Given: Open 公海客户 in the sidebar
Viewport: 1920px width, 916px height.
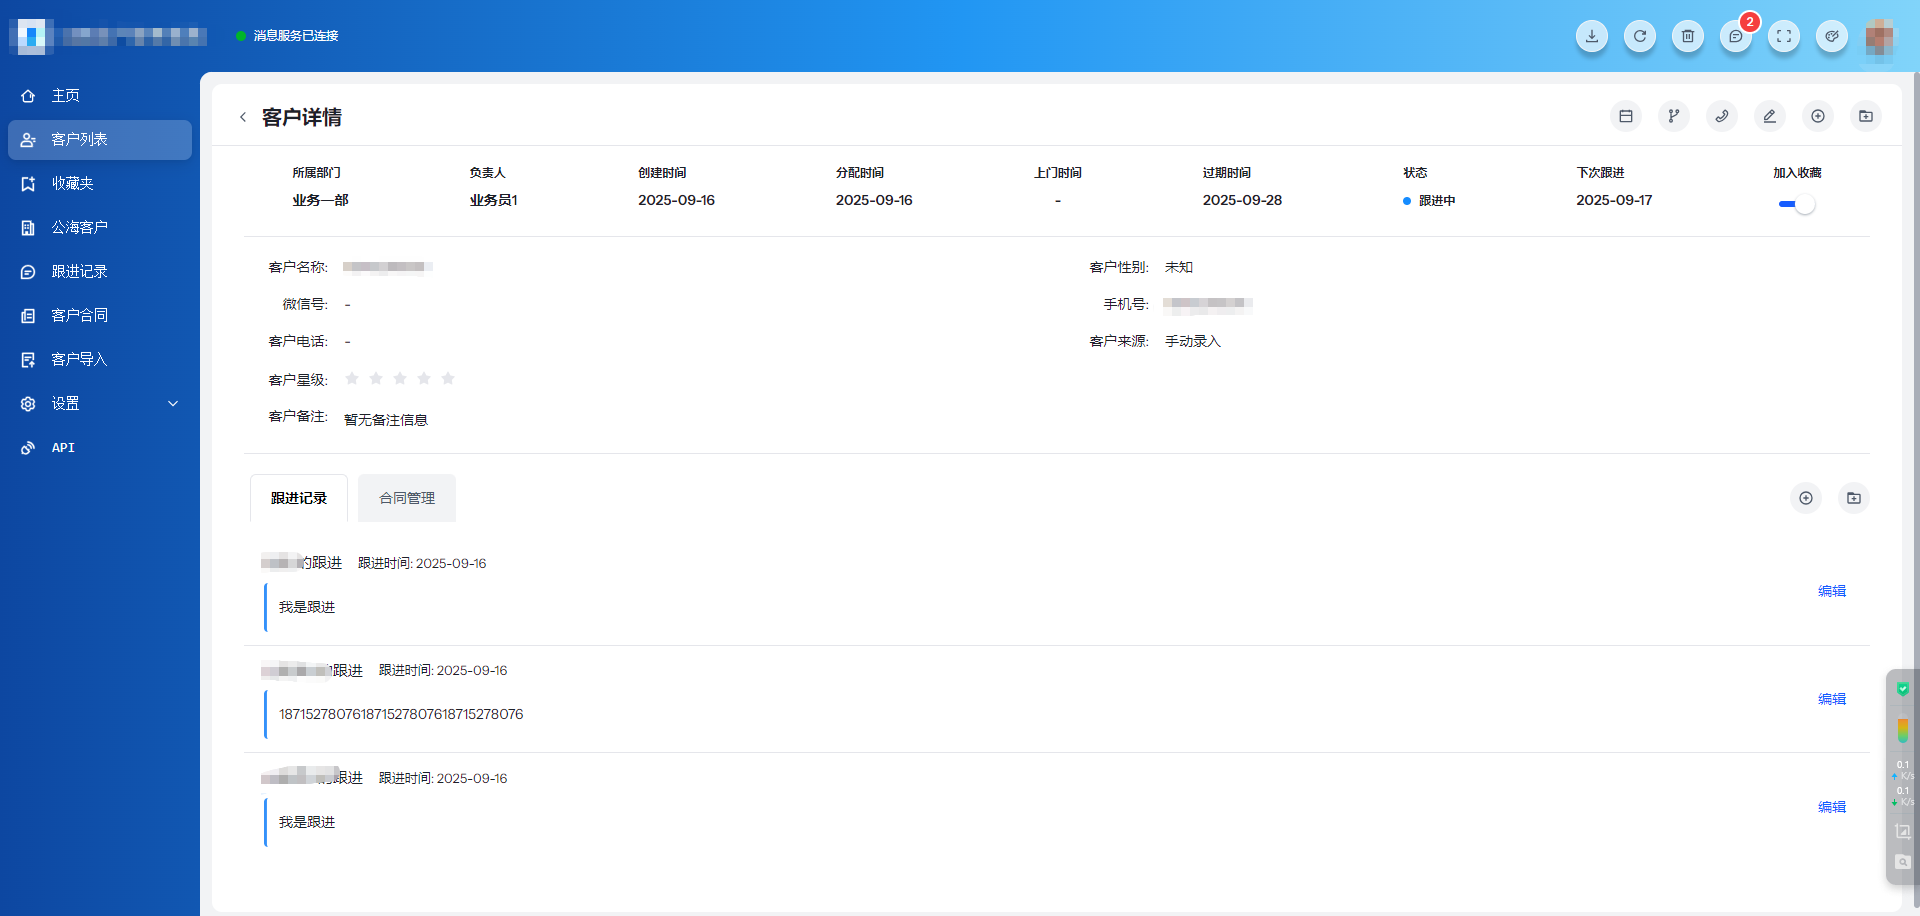Looking at the screenshot, I should 100,228.
